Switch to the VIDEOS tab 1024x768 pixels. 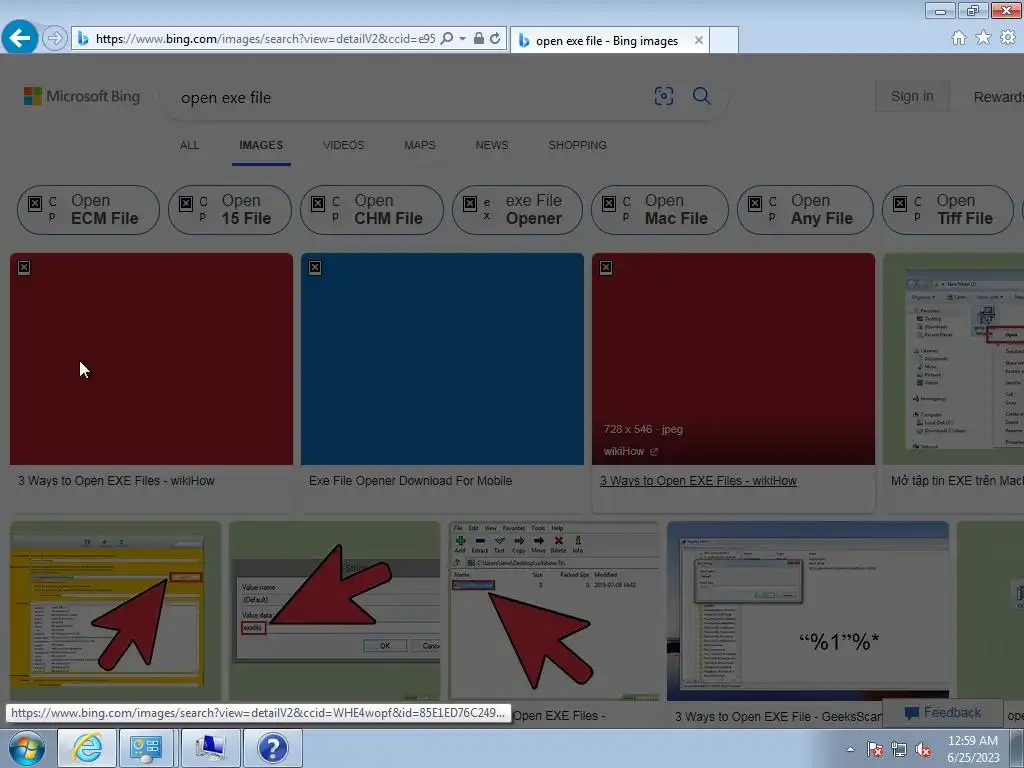(344, 145)
